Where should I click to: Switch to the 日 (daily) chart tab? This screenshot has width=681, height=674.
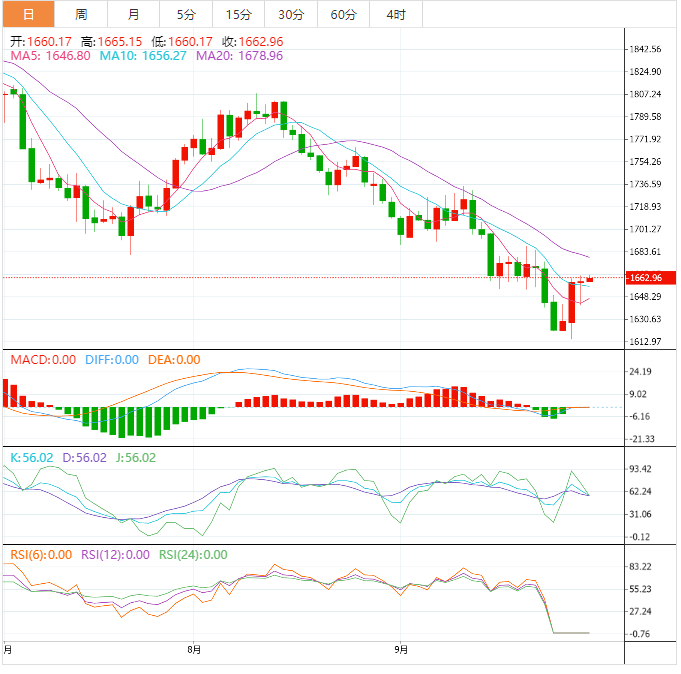(27, 14)
